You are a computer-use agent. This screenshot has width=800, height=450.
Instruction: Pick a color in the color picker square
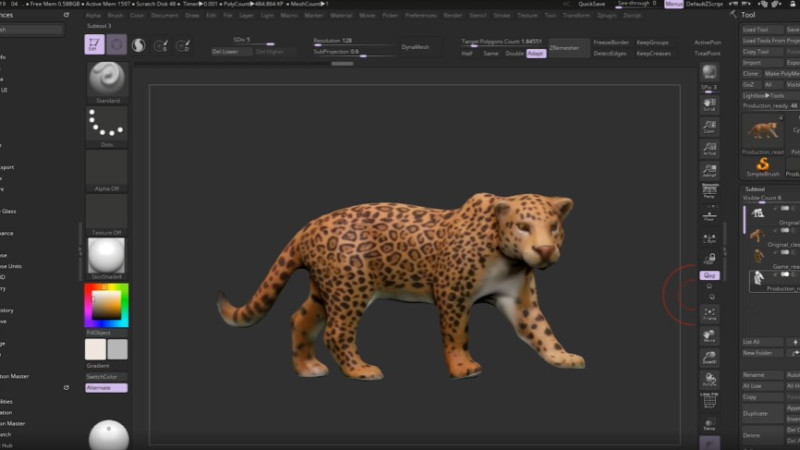(x=106, y=305)
